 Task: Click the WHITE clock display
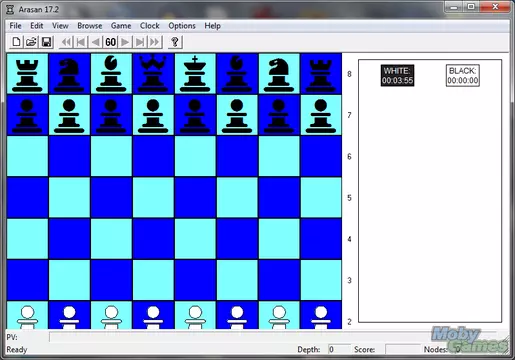tap(397, 75)
